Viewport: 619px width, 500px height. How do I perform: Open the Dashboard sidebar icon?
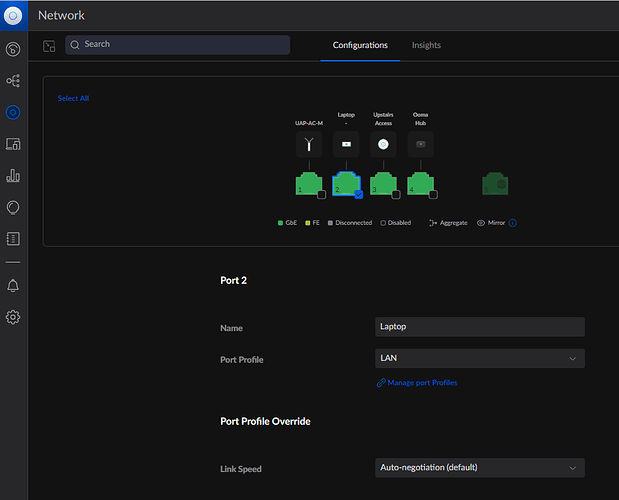(13, 49)
